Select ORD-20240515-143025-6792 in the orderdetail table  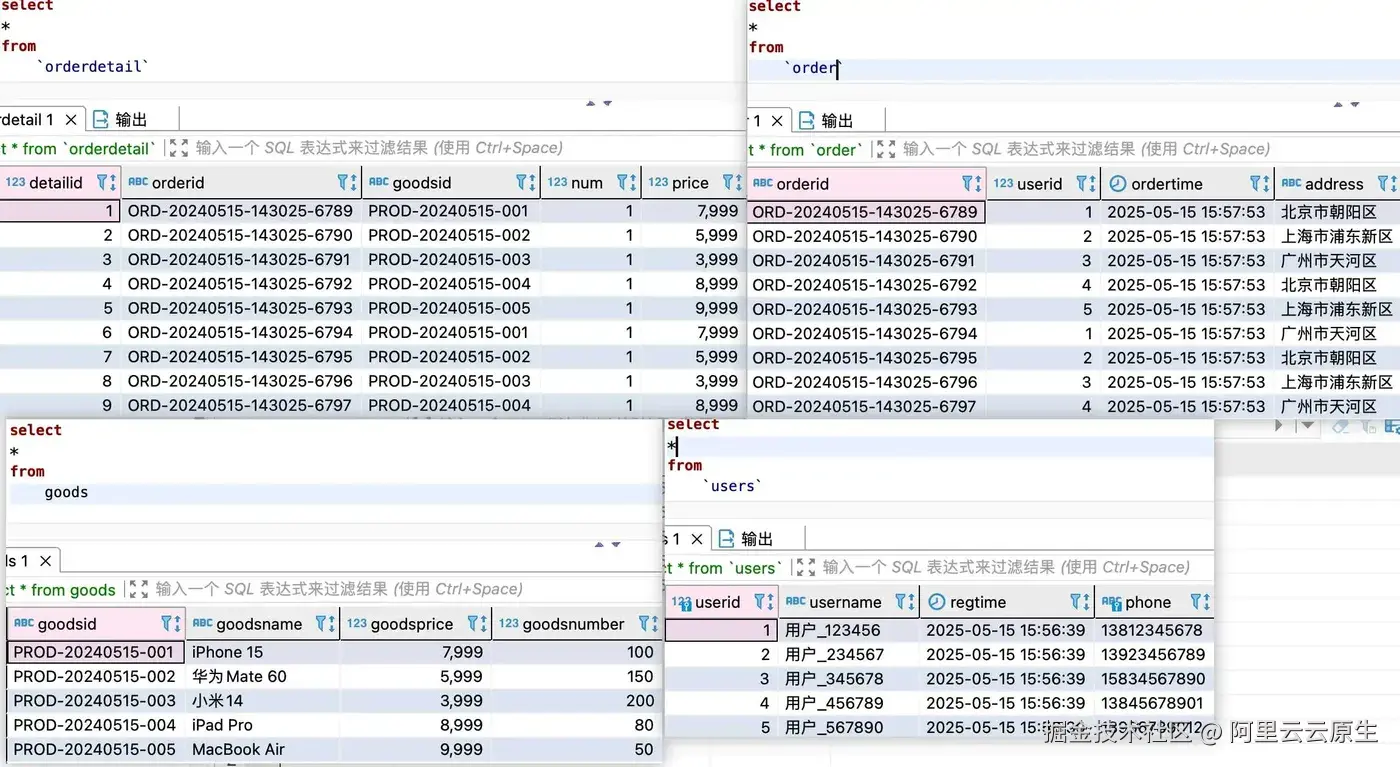(x=240, y=283)
